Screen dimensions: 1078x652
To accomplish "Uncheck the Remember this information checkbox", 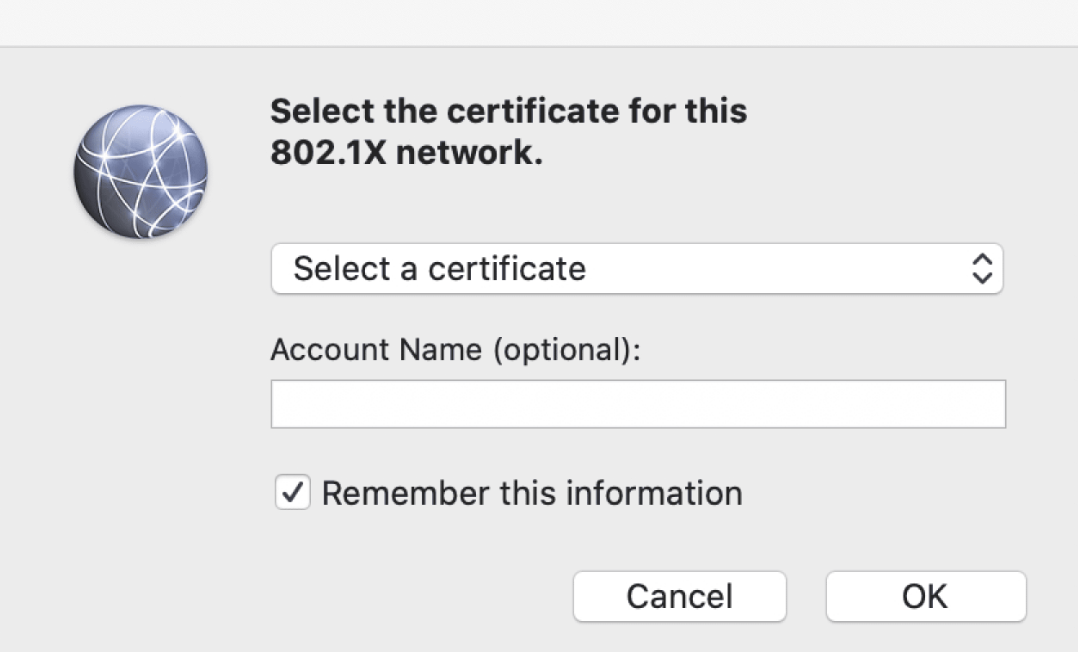I will (x=292, y=492).
